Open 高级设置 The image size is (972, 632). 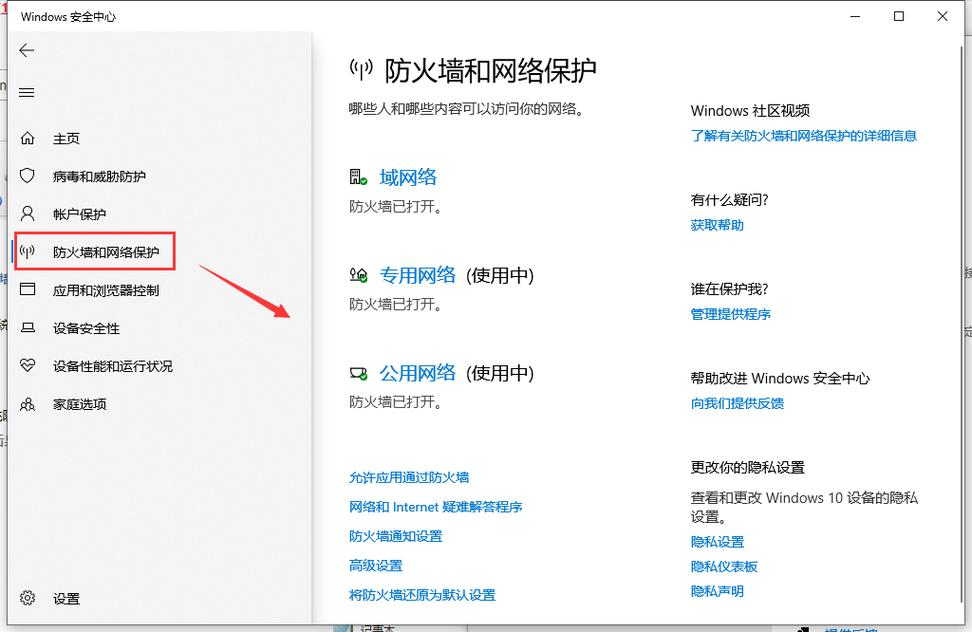click(x=375, y=565)
